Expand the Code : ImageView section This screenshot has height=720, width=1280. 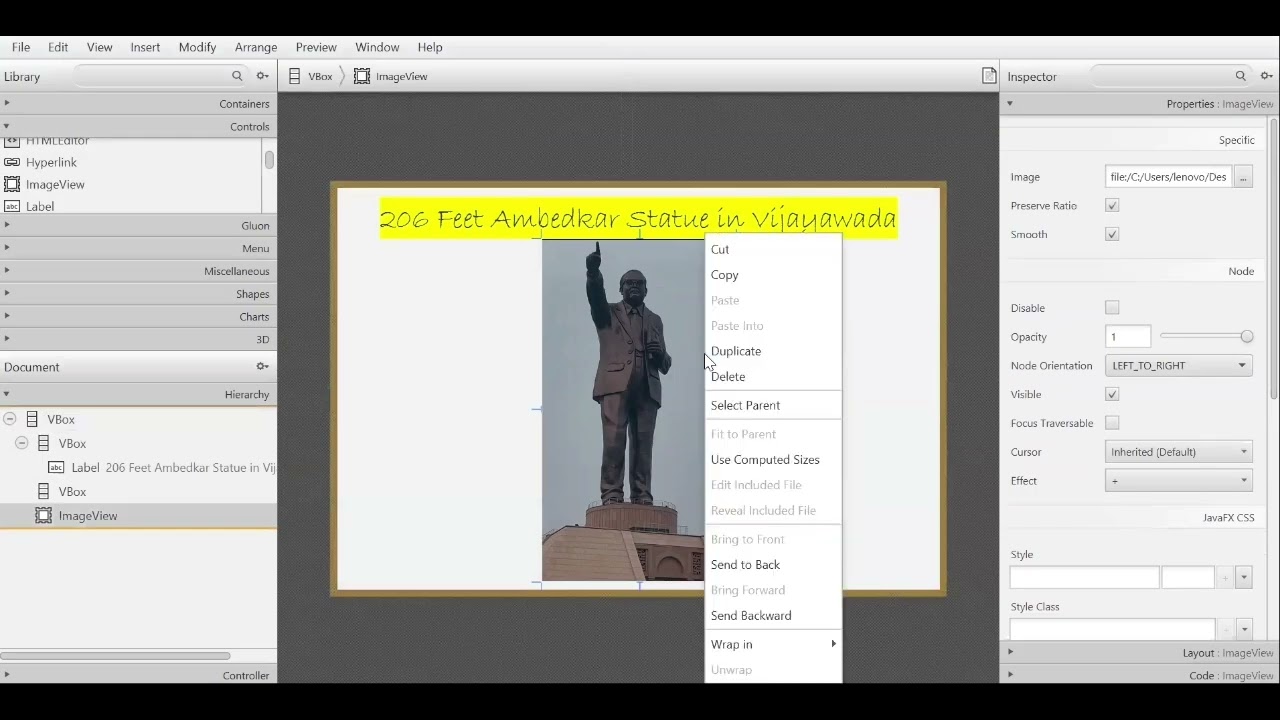(1139, 675)
